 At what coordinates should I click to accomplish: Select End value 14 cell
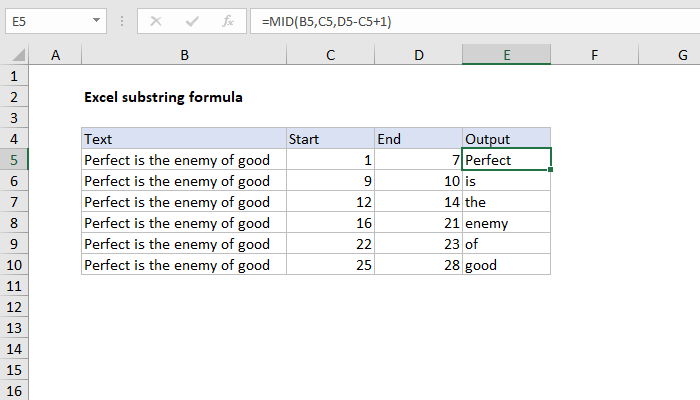418,202
